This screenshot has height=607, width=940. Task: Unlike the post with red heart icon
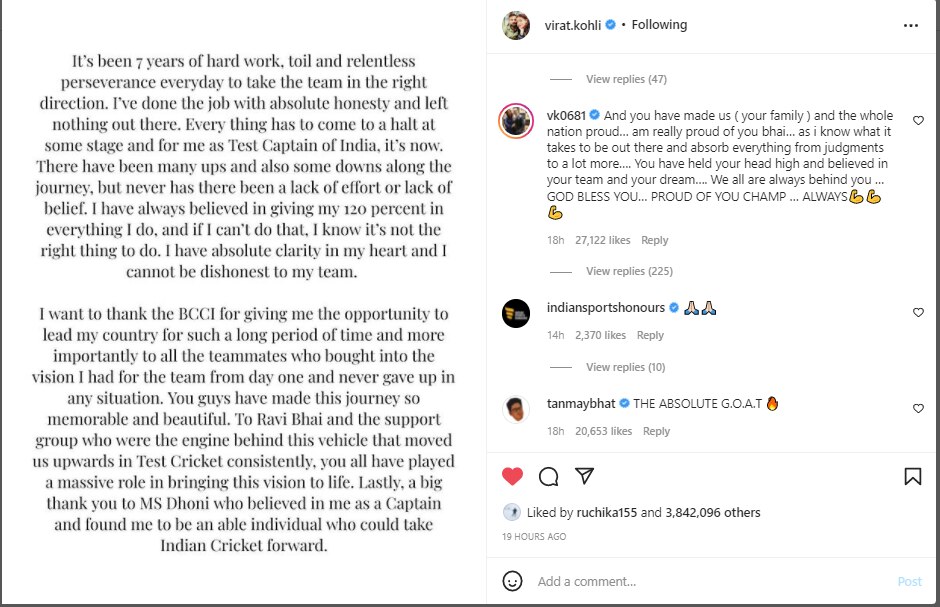(x=512, y=476)
